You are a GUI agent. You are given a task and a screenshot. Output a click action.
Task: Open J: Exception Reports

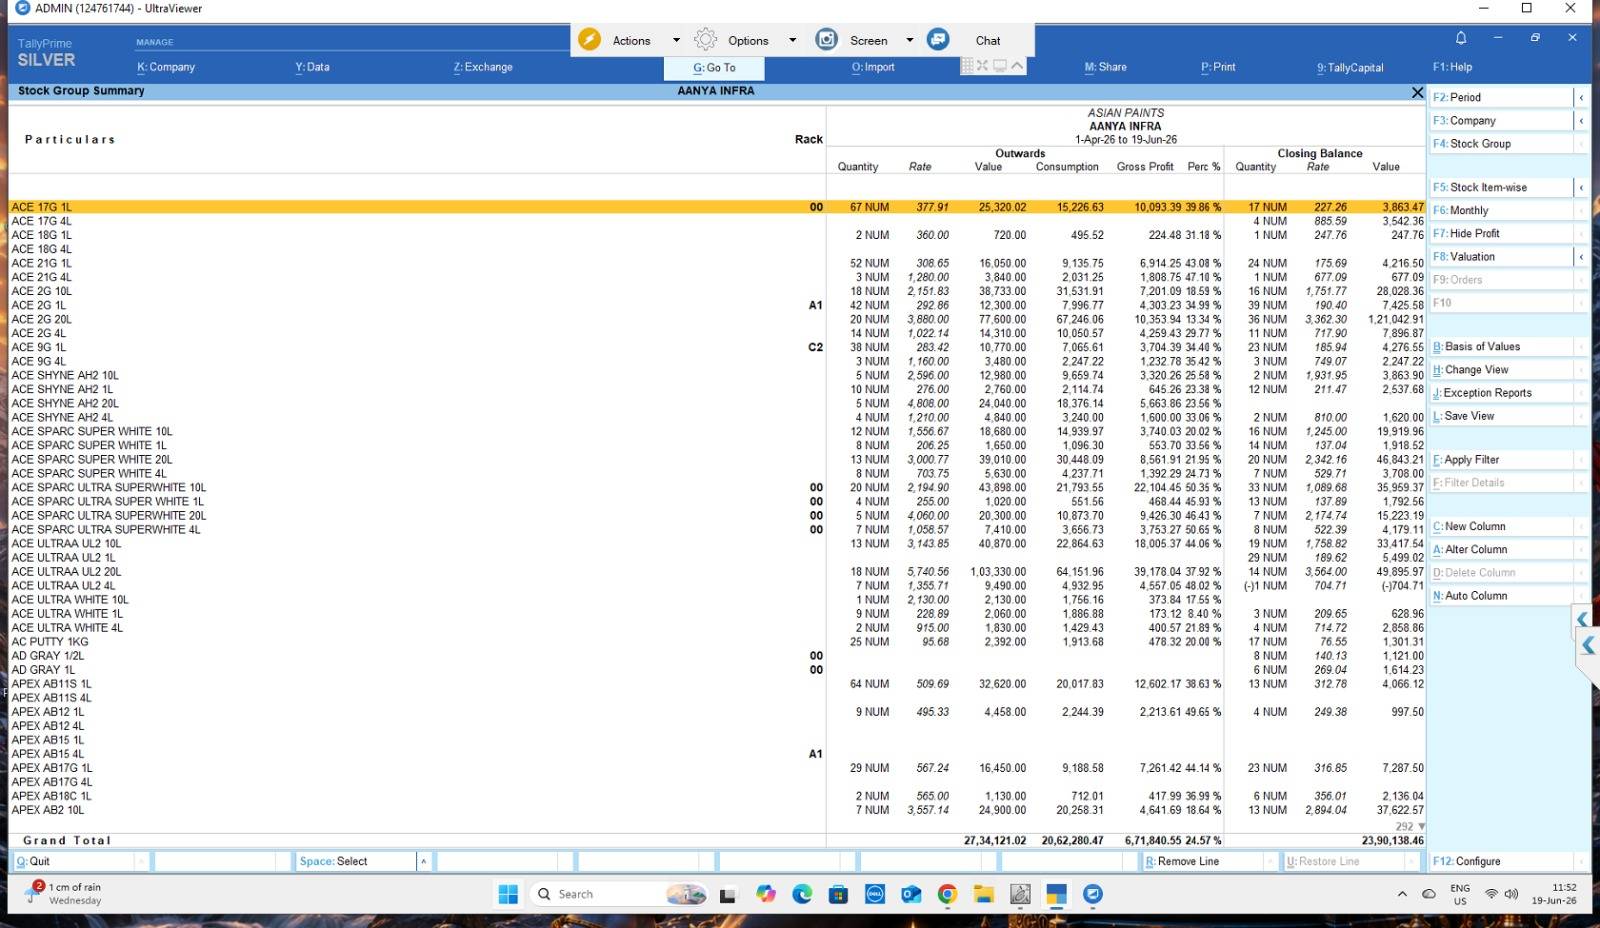pos(1501,392)
